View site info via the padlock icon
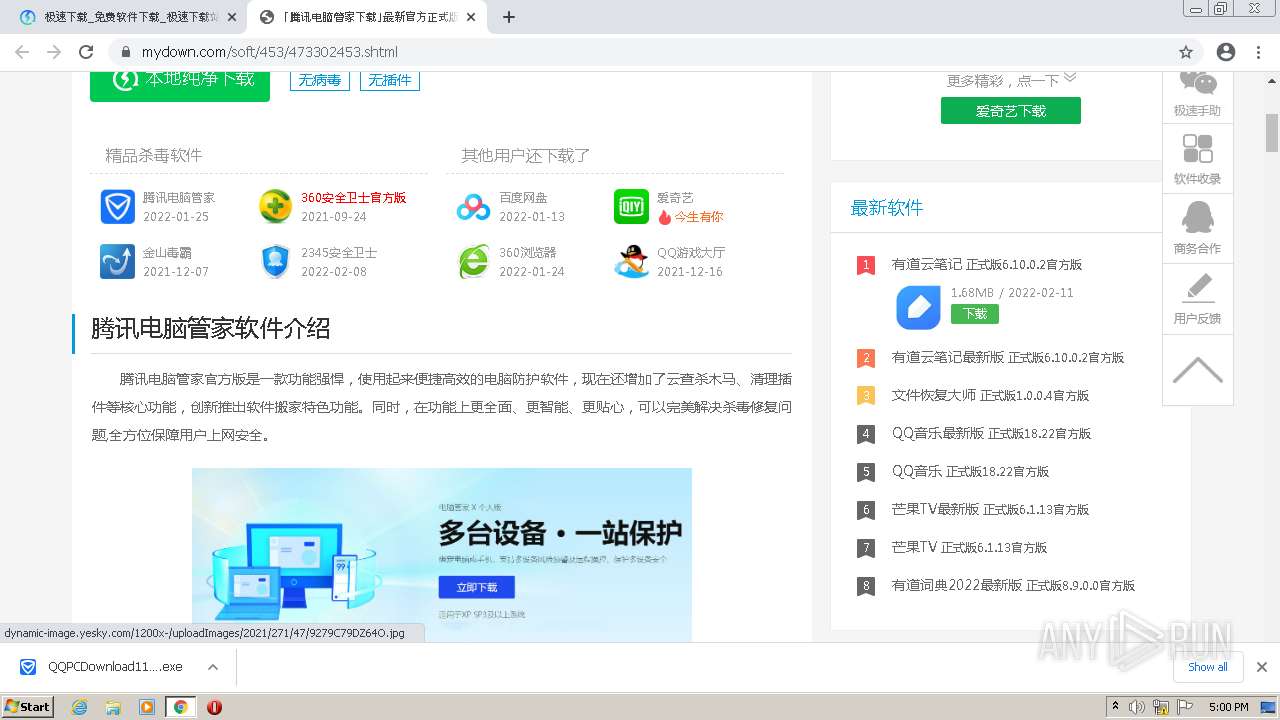The image size is (1280, 720). (126, 52)
